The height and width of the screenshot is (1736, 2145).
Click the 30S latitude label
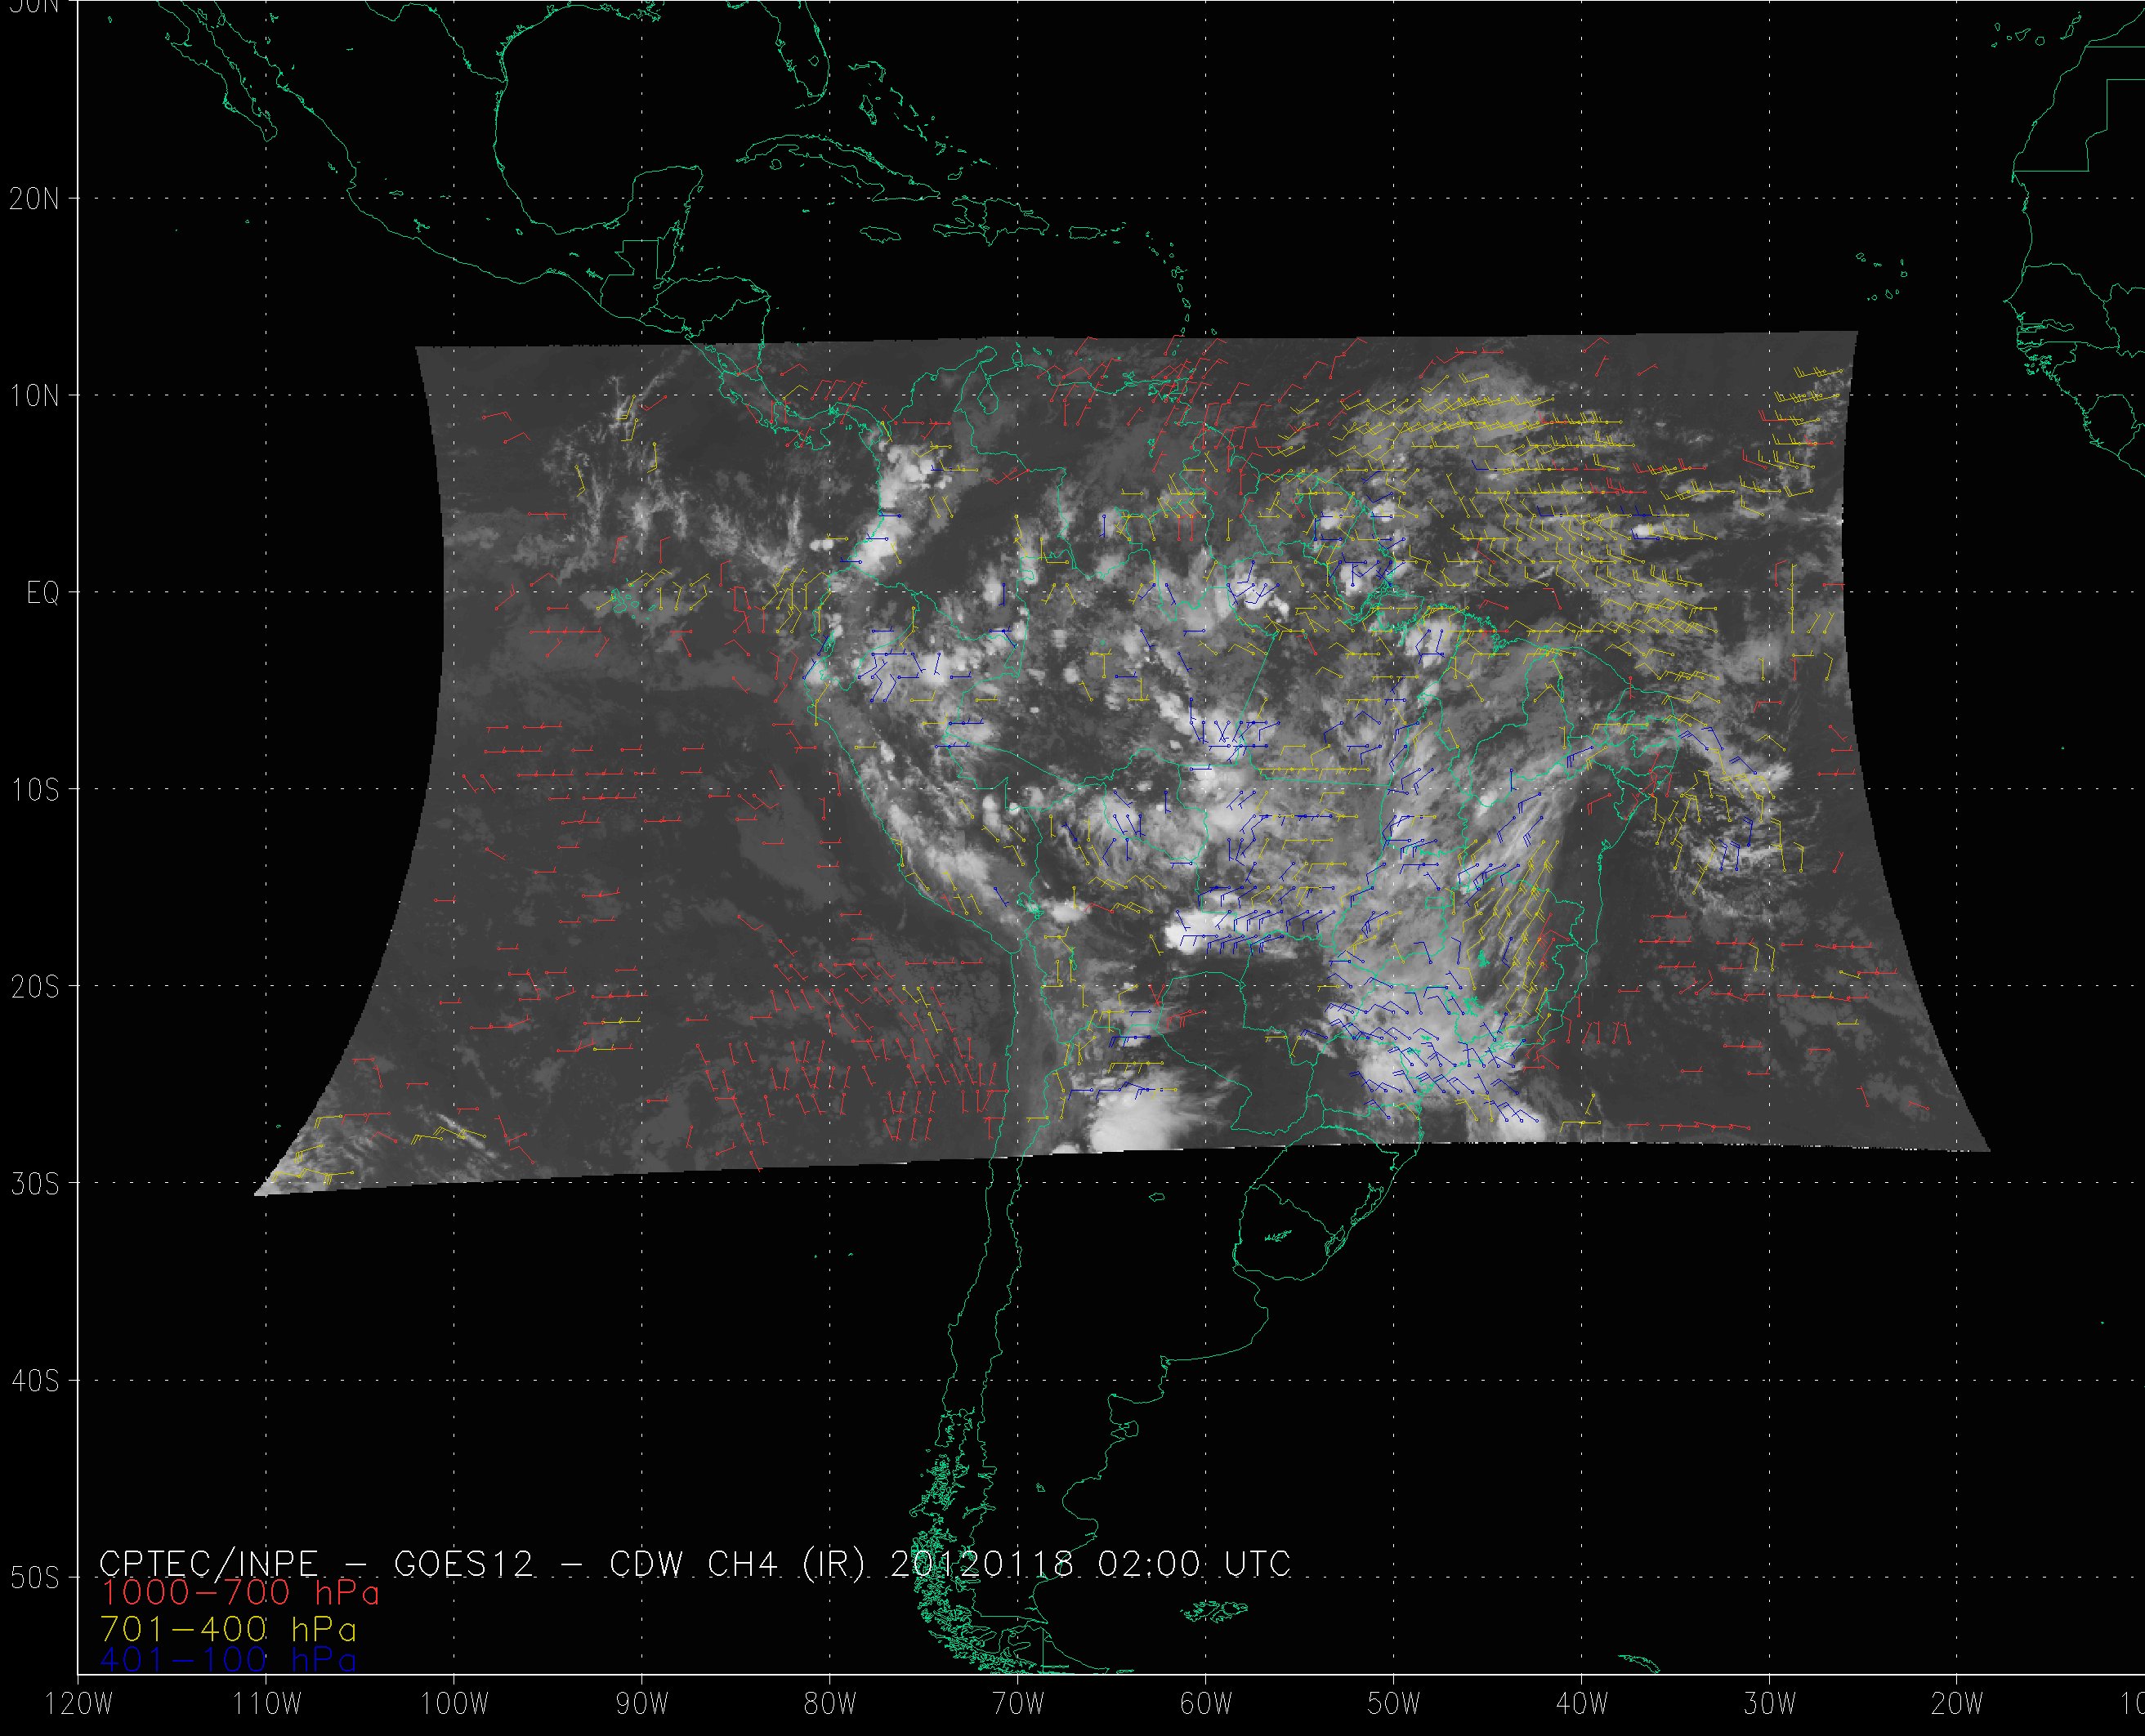(x=34, y=1184)
